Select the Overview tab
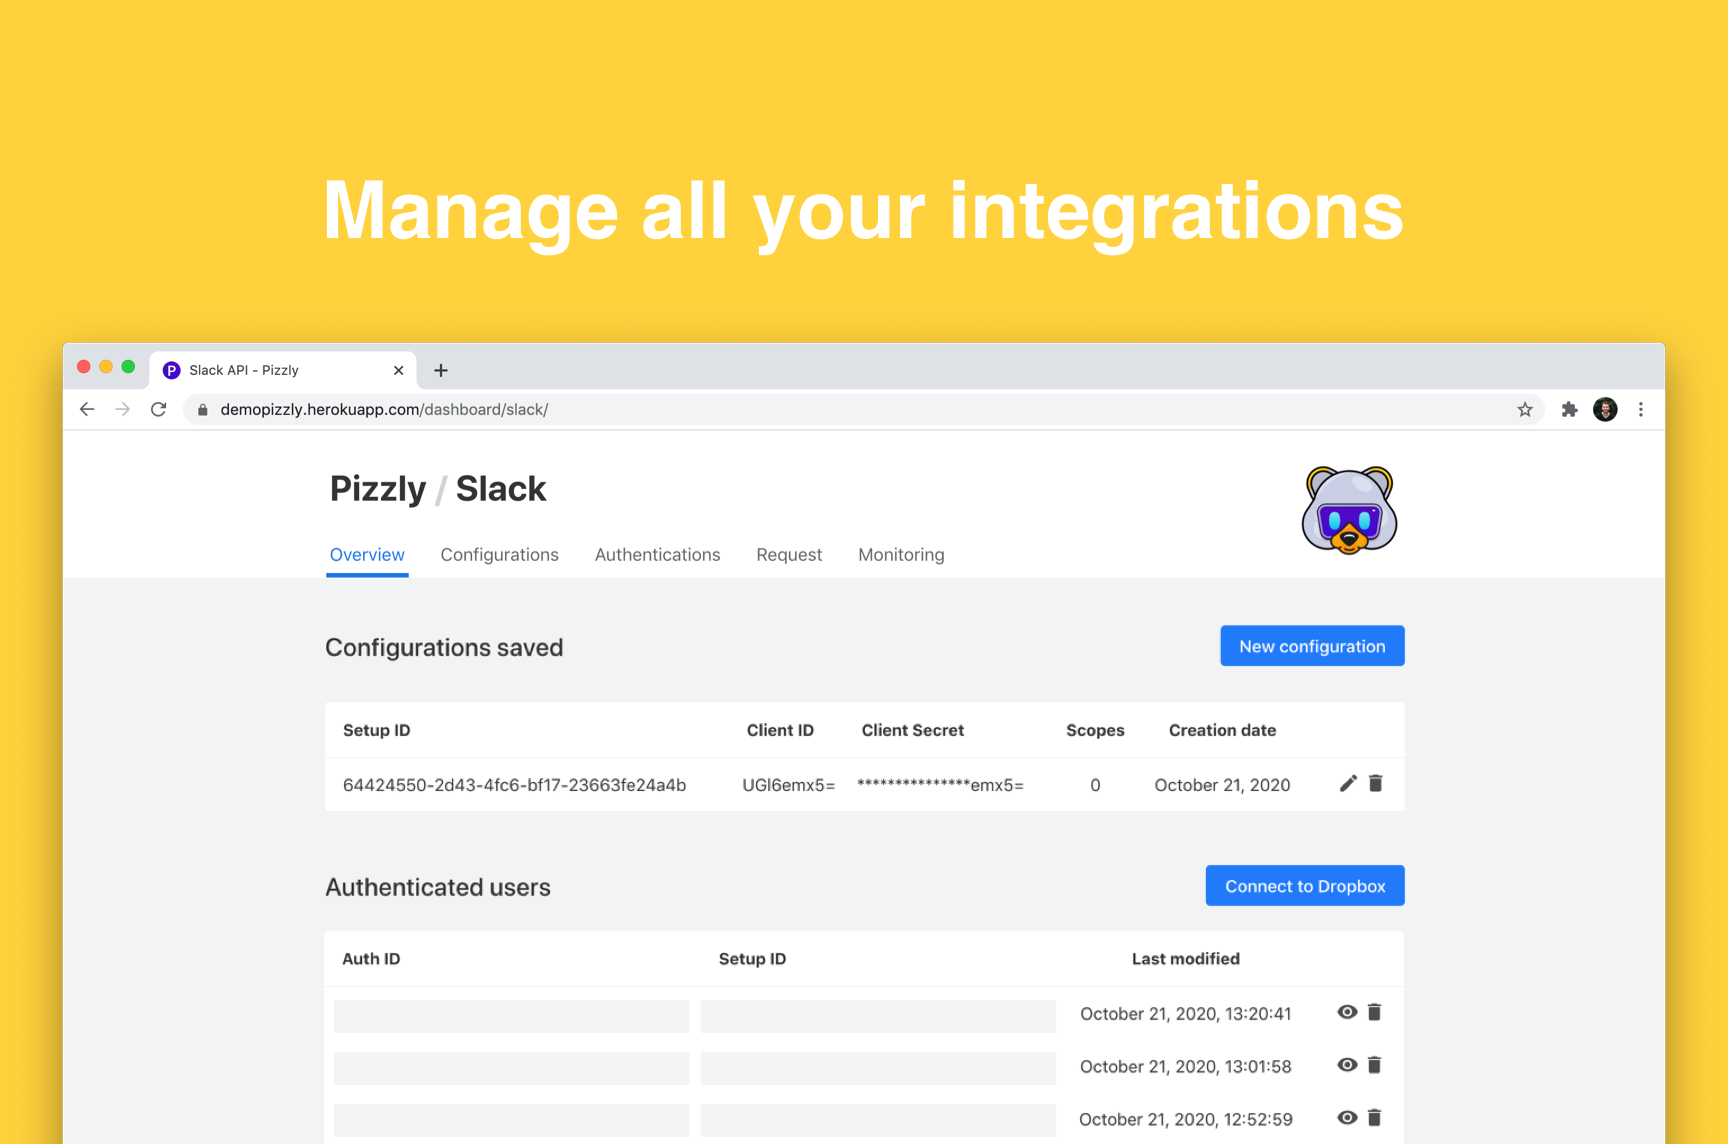Viewport: 1728px width, 1144px height. [x=367, y=555]
